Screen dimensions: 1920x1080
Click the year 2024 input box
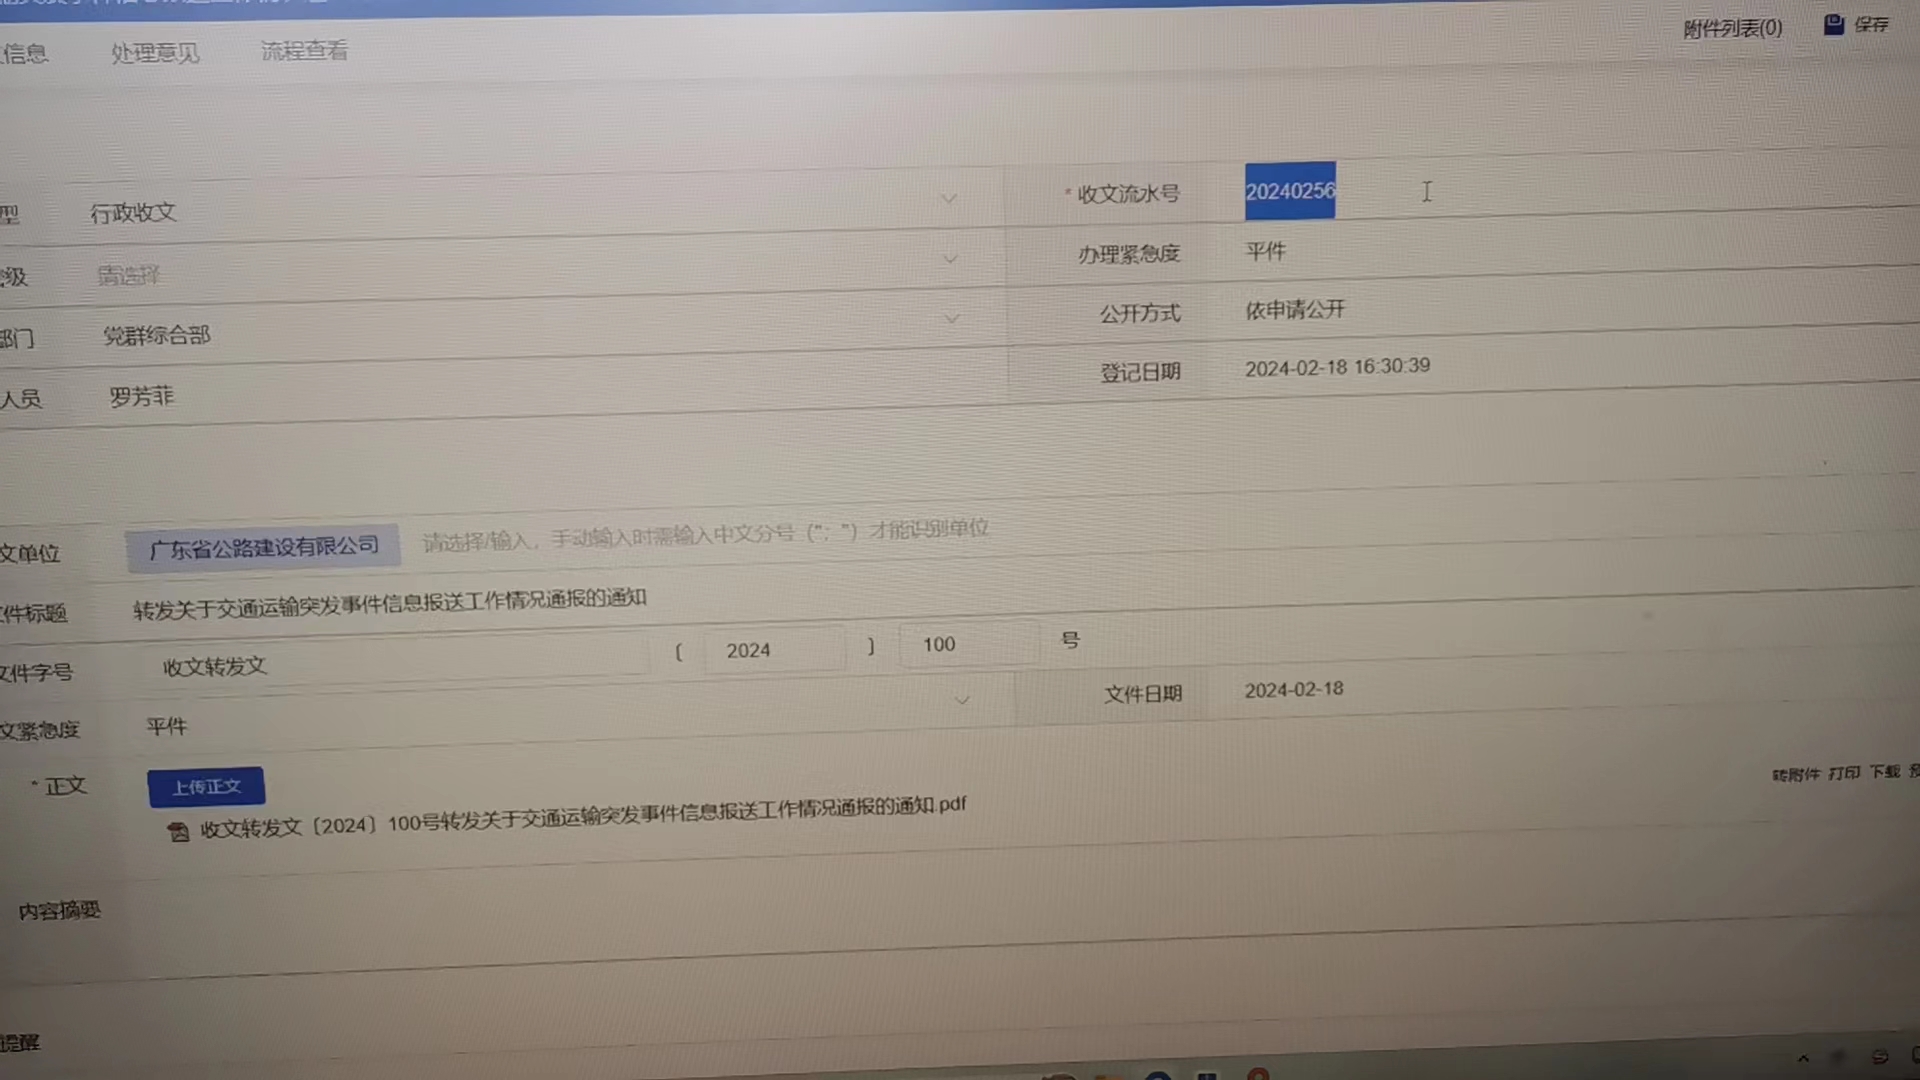click(772, 650)
